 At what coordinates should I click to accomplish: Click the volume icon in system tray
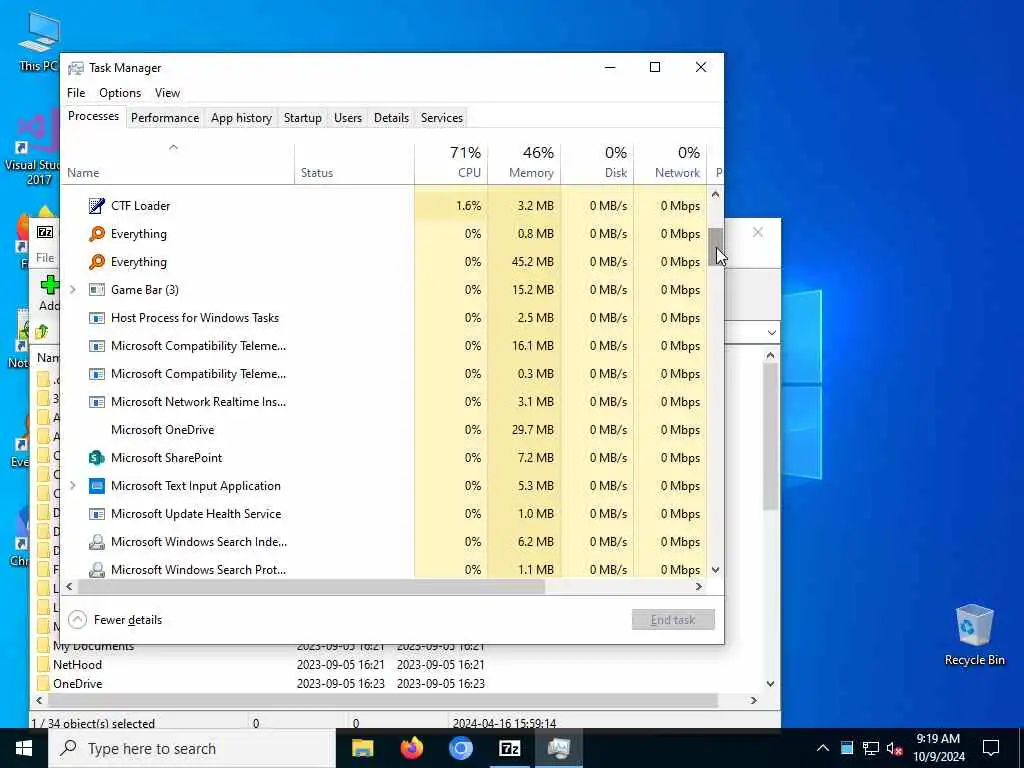pyautogui.click(x=895, y=748)
